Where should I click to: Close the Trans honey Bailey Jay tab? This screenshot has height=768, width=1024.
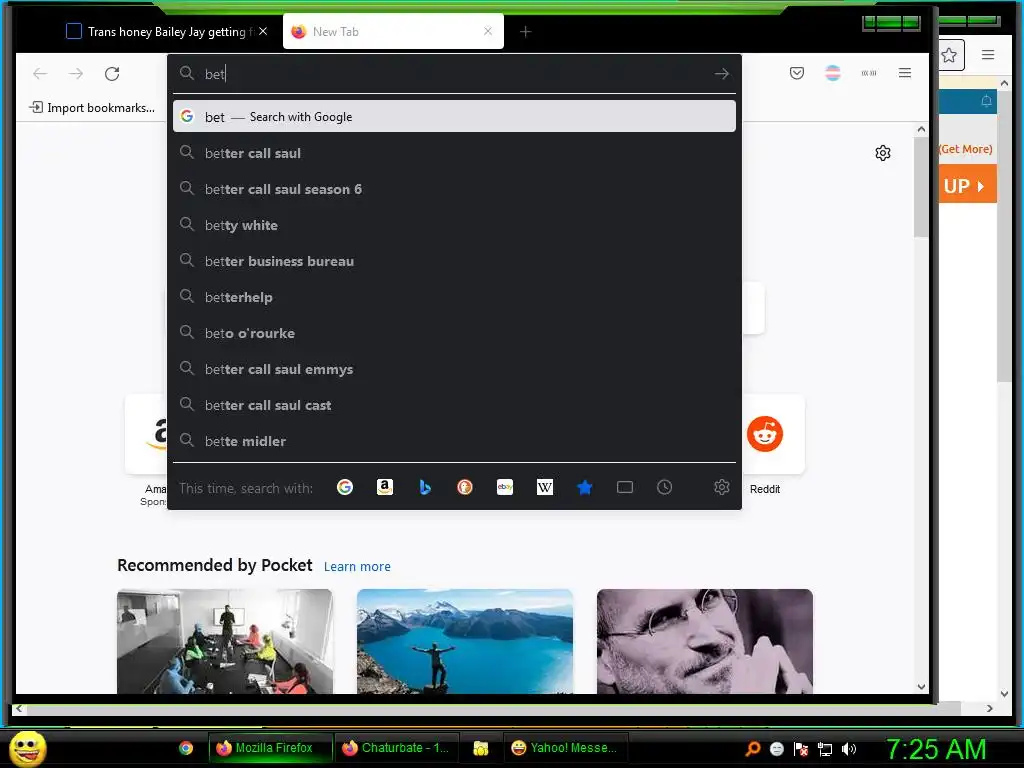coord(263,31)
